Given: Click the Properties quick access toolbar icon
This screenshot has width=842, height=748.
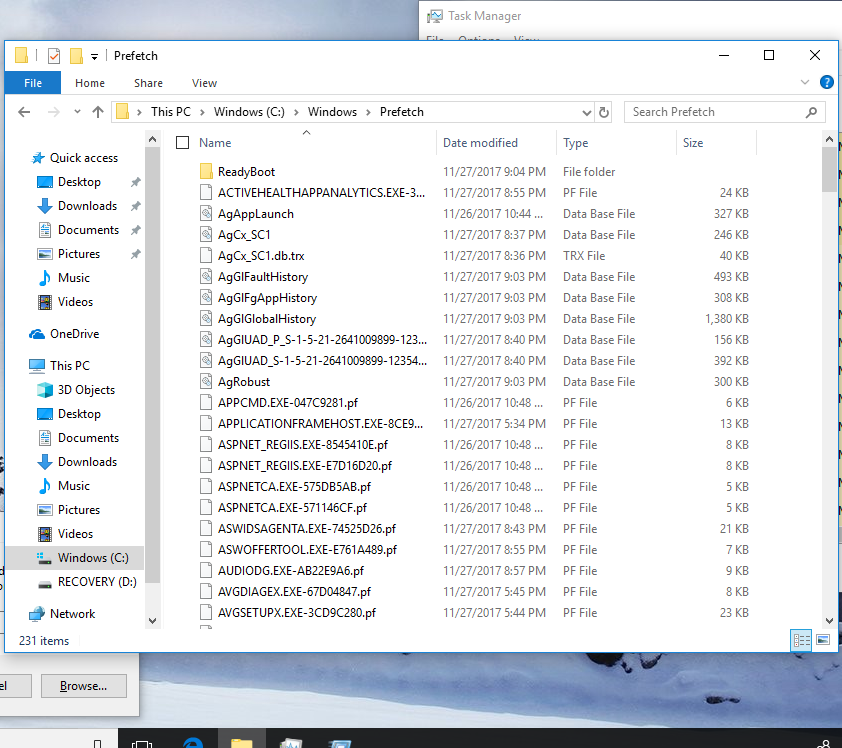Looking at the screenshot, I should point(54,56).
